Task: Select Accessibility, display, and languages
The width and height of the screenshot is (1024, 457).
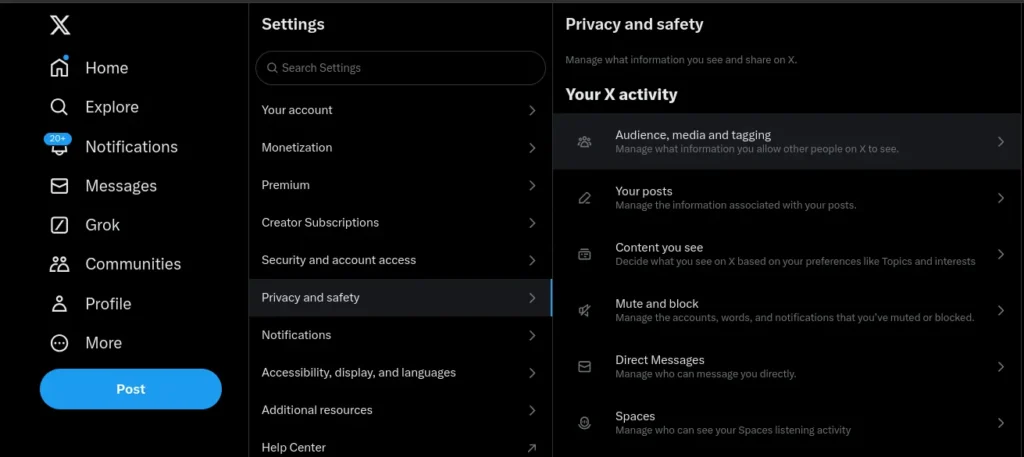Action: point(358,373)
